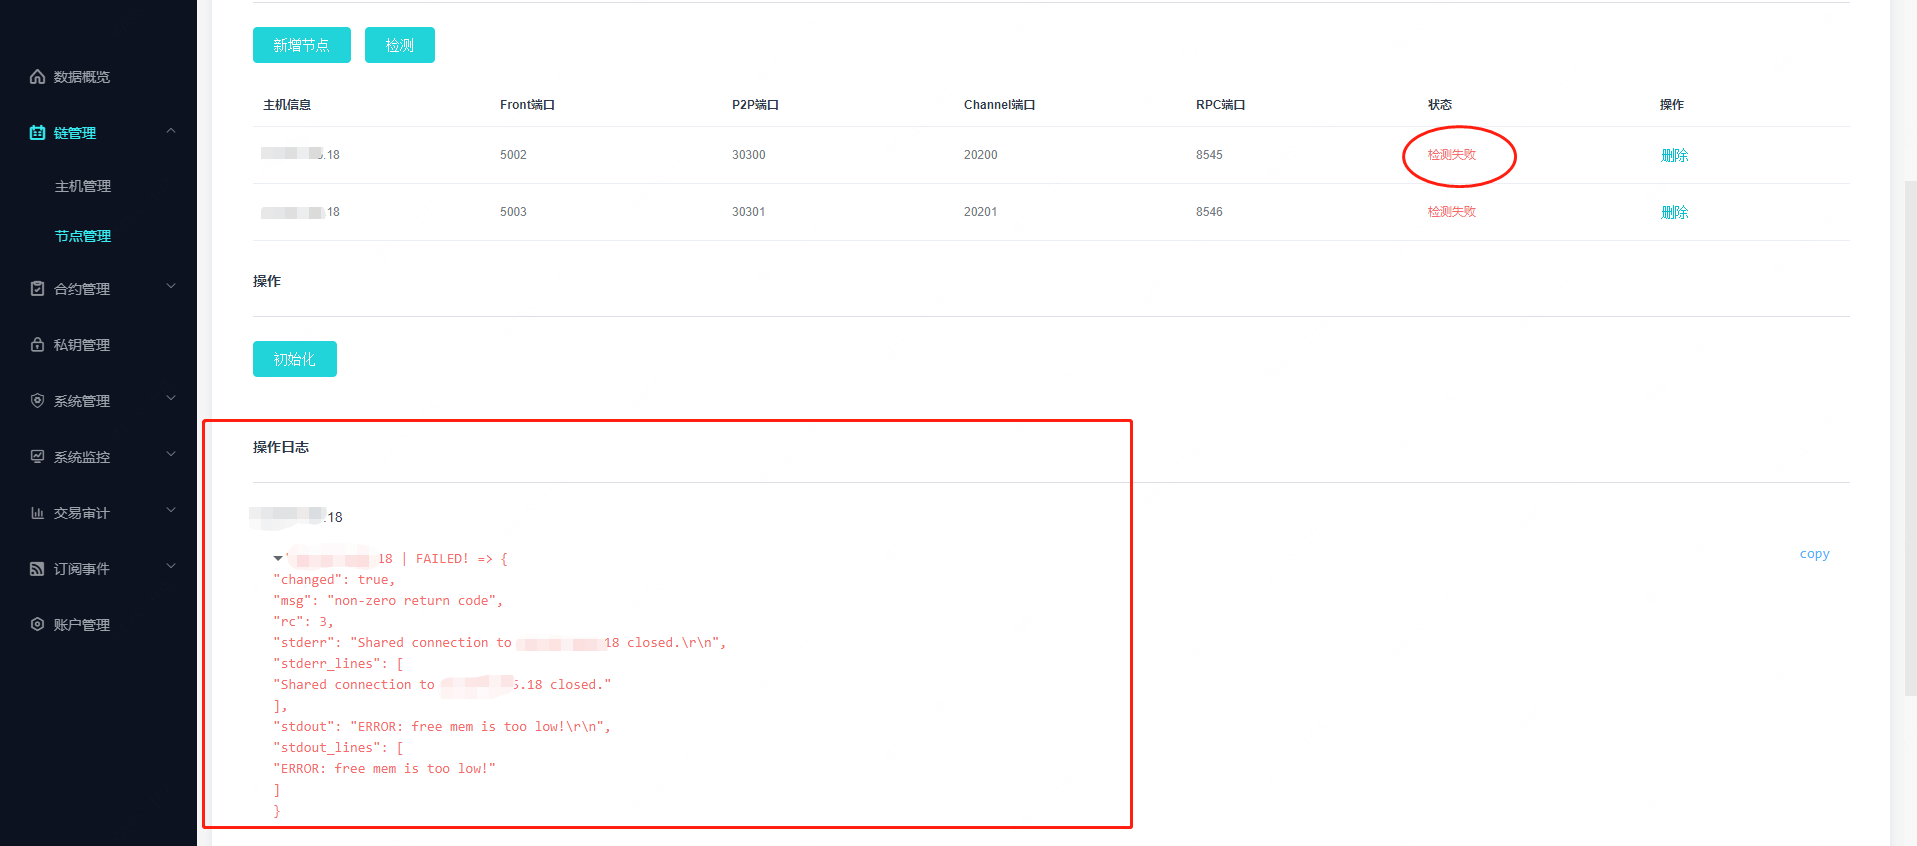Click the 系统管理 shield icon

37,401
